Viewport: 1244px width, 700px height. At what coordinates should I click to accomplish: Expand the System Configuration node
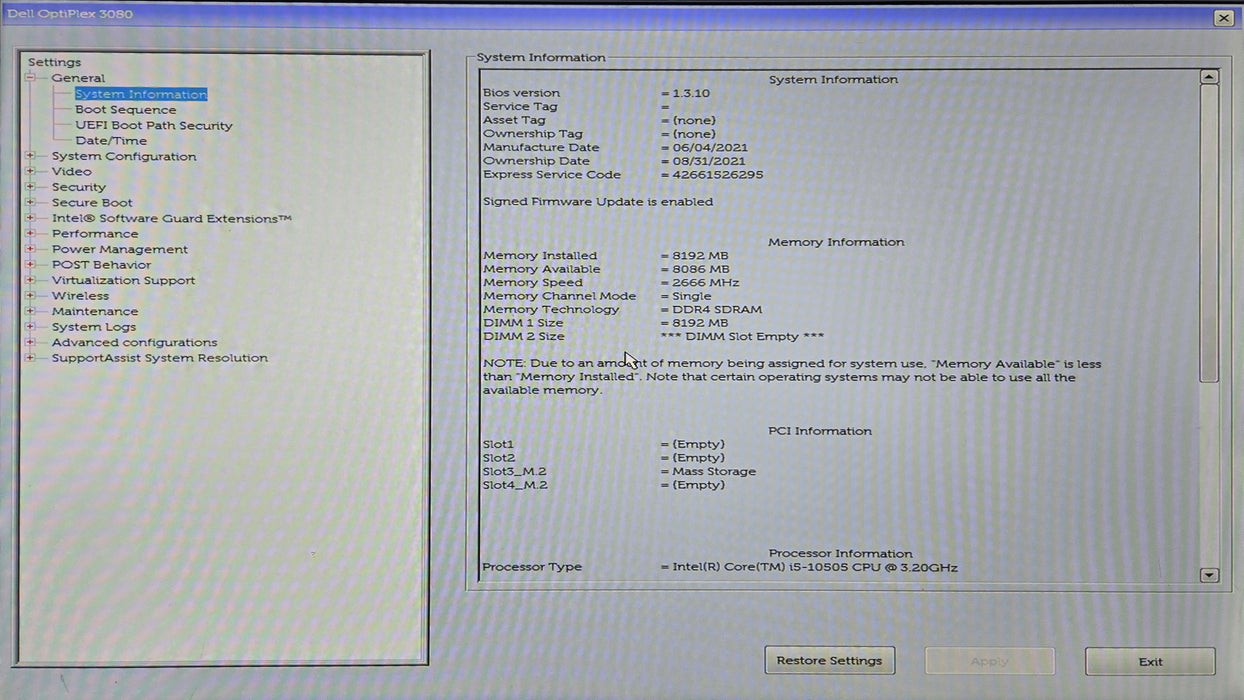pyautogui.click(x=30, y=156)
